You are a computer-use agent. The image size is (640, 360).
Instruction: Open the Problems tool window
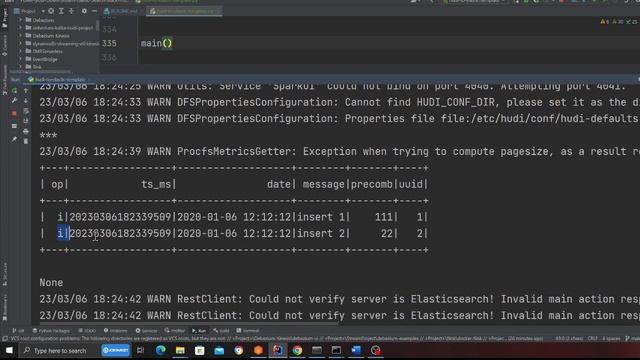click(x=116, y=331)
